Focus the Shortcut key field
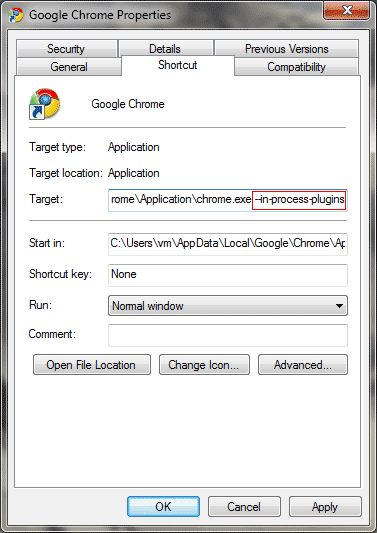 click(228, 275)
